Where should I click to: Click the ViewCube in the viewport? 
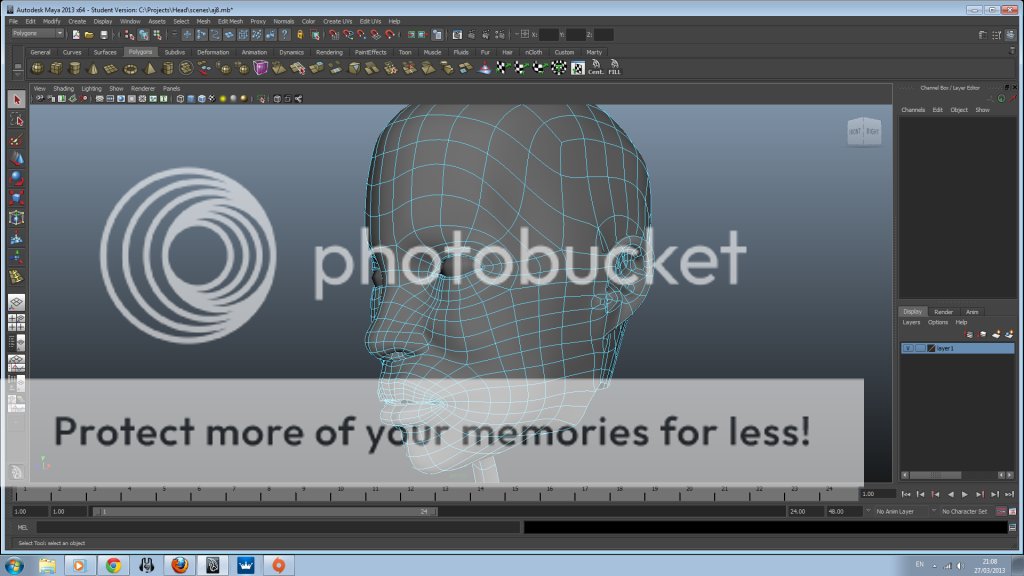(x=864, y=131)
